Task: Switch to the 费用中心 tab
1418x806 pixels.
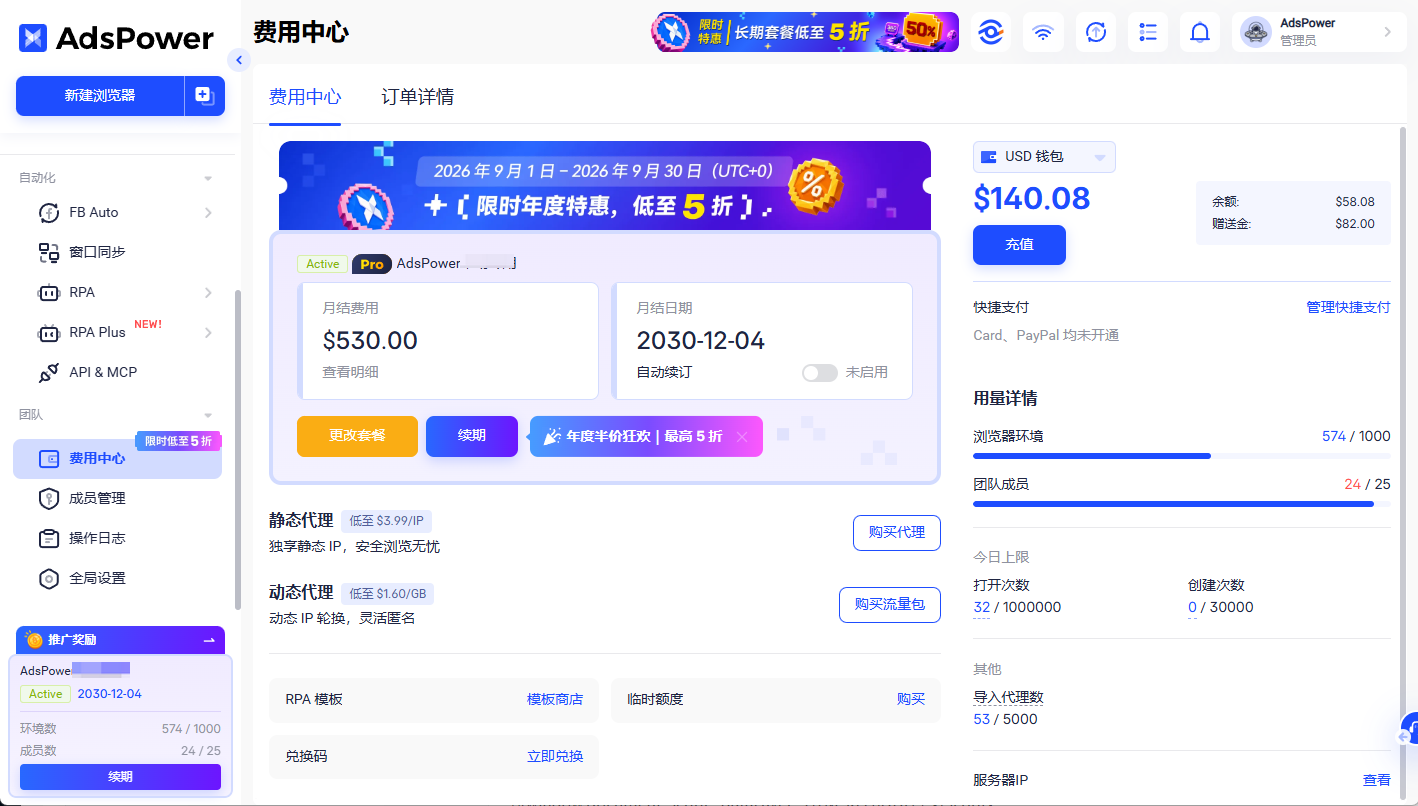Action: point(305,97)
